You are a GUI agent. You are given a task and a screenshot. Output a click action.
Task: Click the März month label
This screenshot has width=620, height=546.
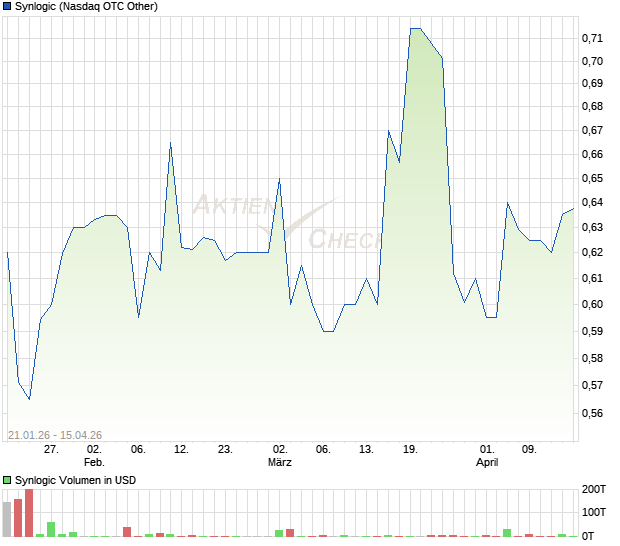click(x=280, y=462)
